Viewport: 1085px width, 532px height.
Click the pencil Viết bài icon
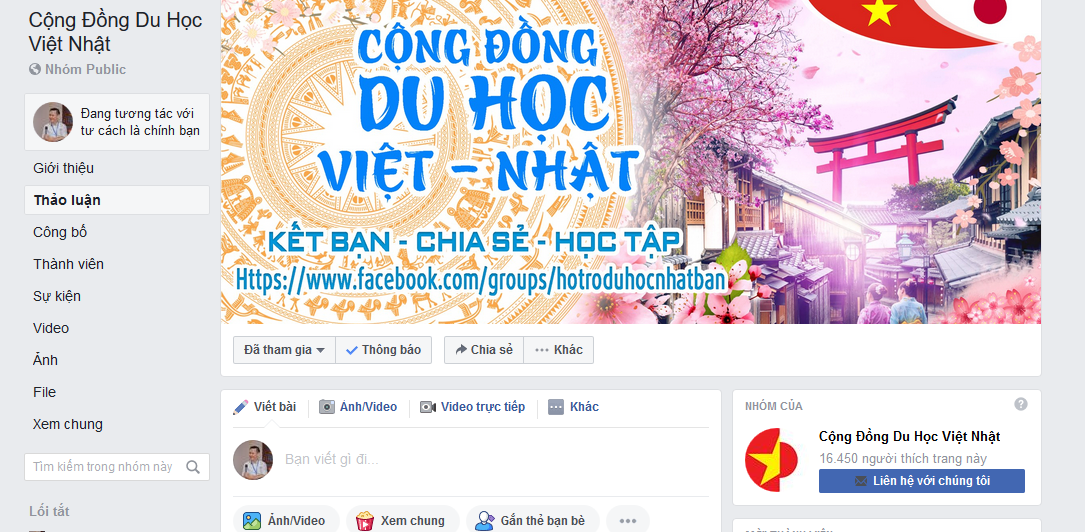point(241,407)
